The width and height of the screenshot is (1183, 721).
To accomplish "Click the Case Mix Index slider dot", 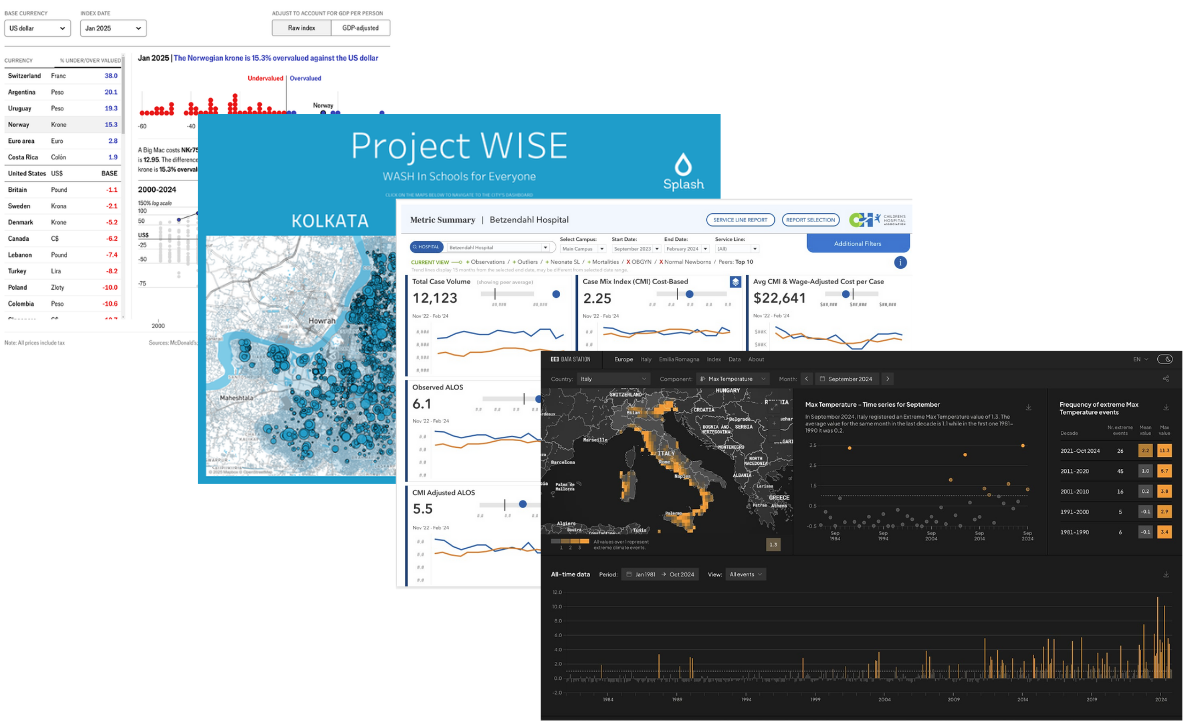I will 690,294.
